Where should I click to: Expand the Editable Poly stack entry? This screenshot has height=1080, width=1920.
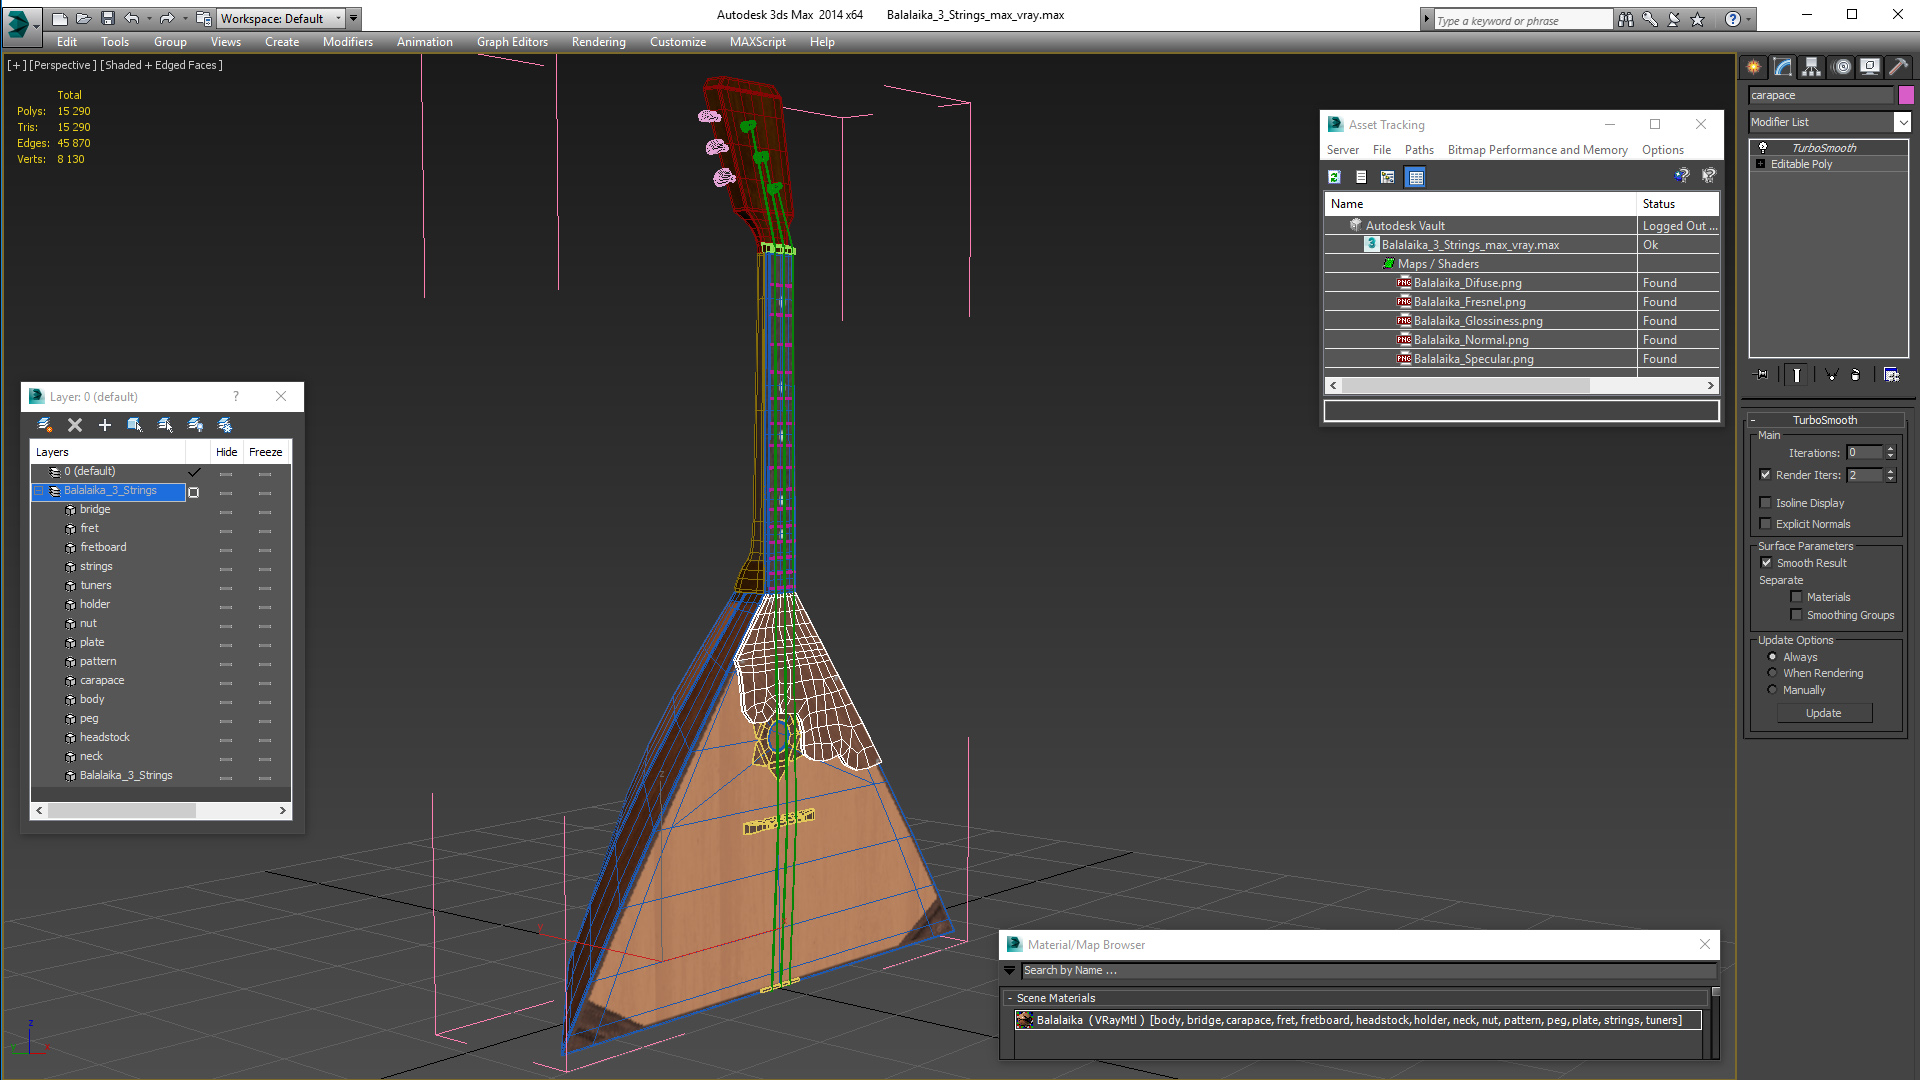[x=1760, y=164]
